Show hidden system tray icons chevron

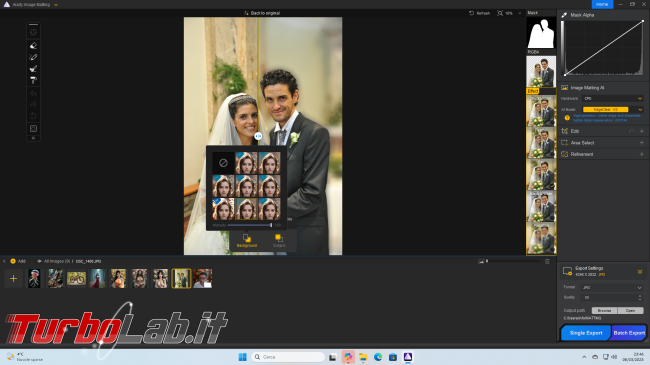pyautogui.click(x=584, y=357)
